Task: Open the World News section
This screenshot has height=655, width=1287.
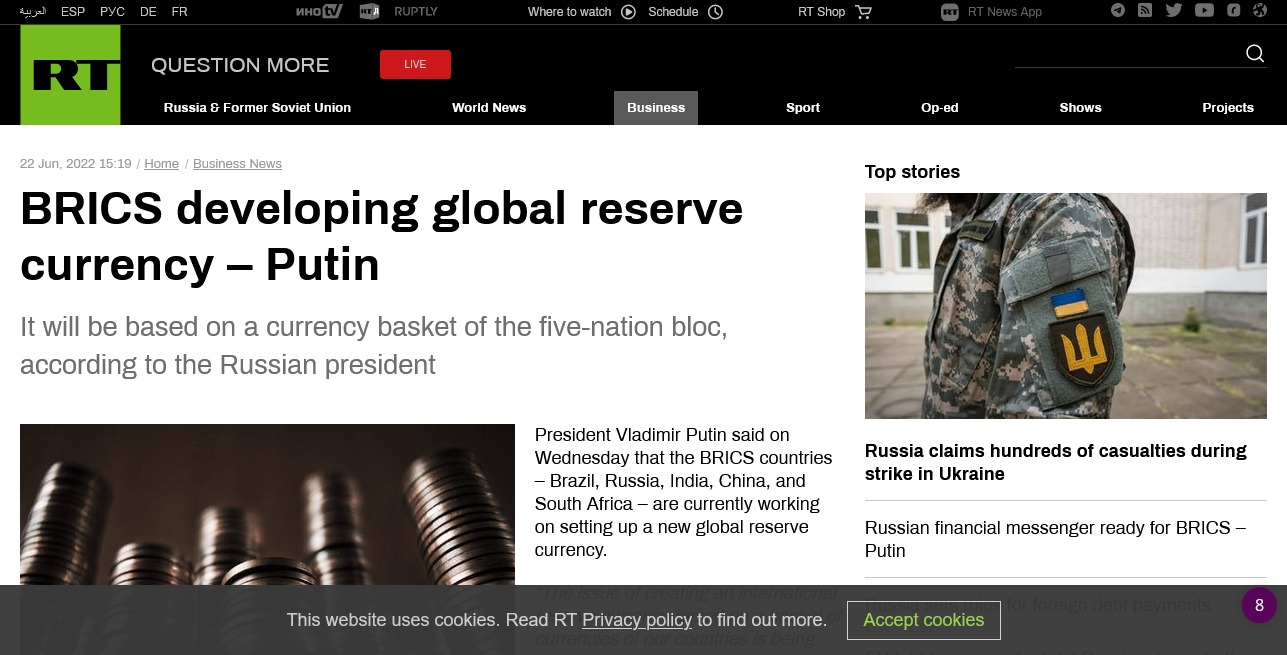Action: point(489,108)
